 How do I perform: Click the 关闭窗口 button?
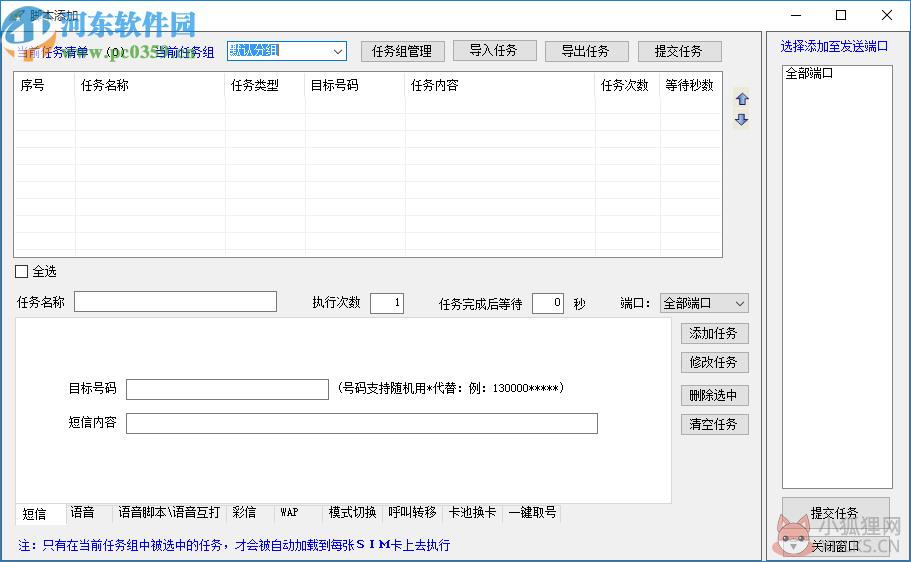pos(835,546)
